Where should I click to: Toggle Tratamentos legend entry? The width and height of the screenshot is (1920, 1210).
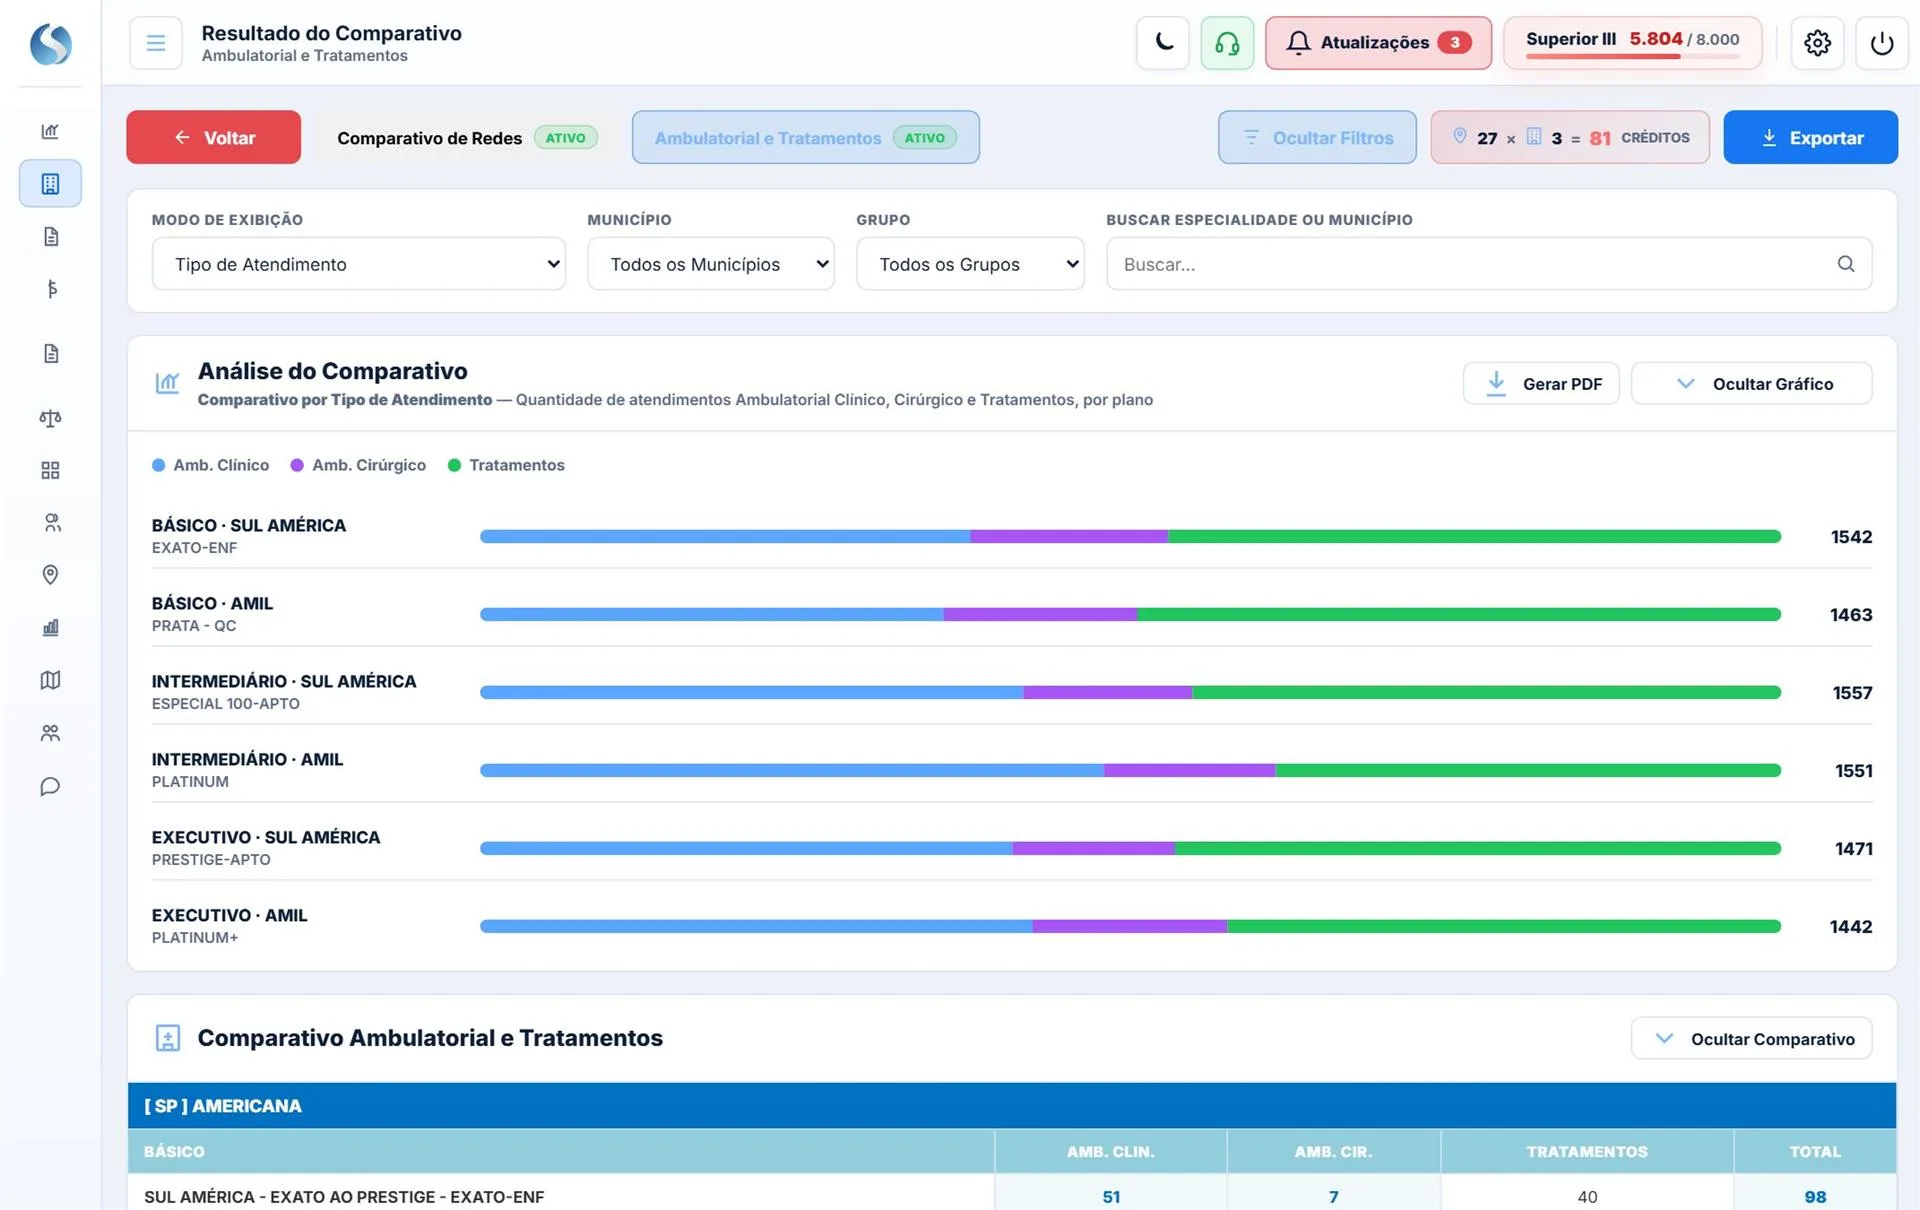pos(506,465)
